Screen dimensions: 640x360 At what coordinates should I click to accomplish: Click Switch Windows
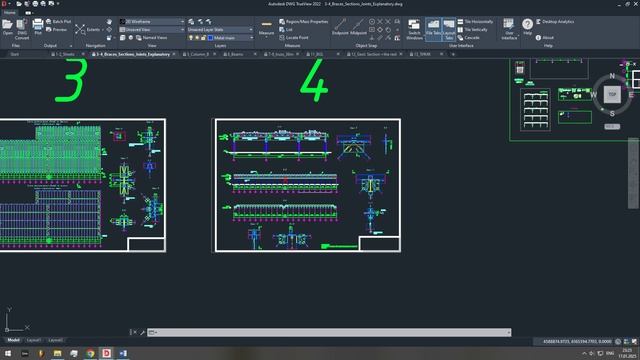pyautogui.click(x=414, y=29)
